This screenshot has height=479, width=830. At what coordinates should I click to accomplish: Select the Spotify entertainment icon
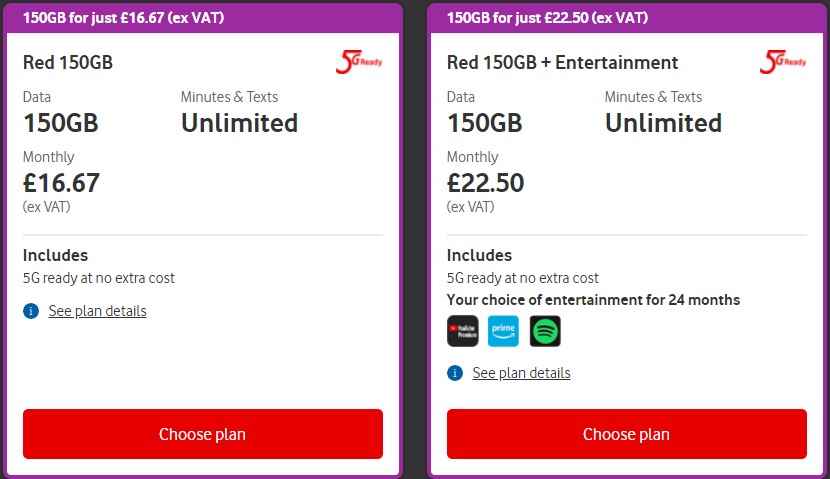pos(545,331)
